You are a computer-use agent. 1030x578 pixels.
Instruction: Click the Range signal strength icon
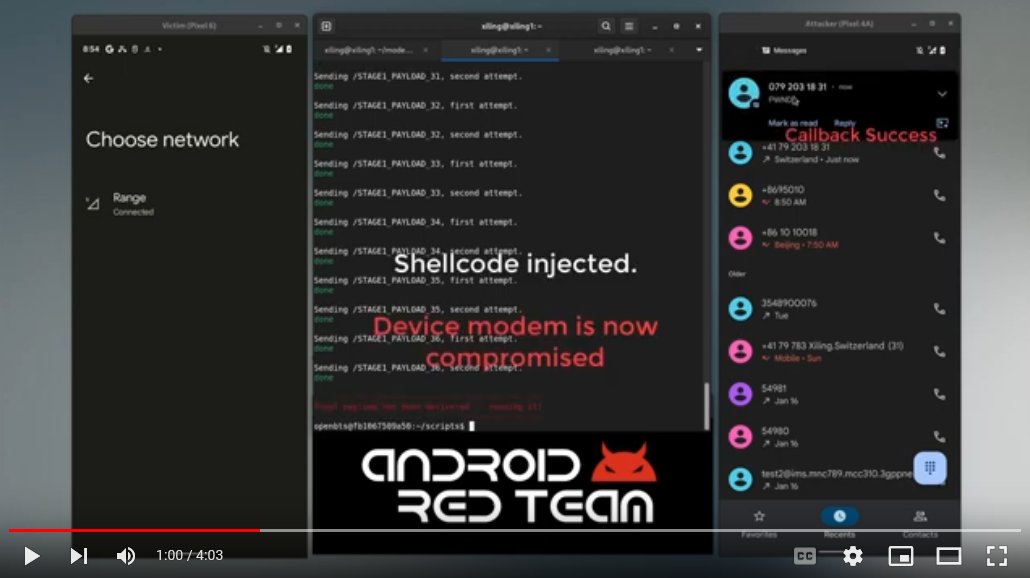[x=93, y=204]
